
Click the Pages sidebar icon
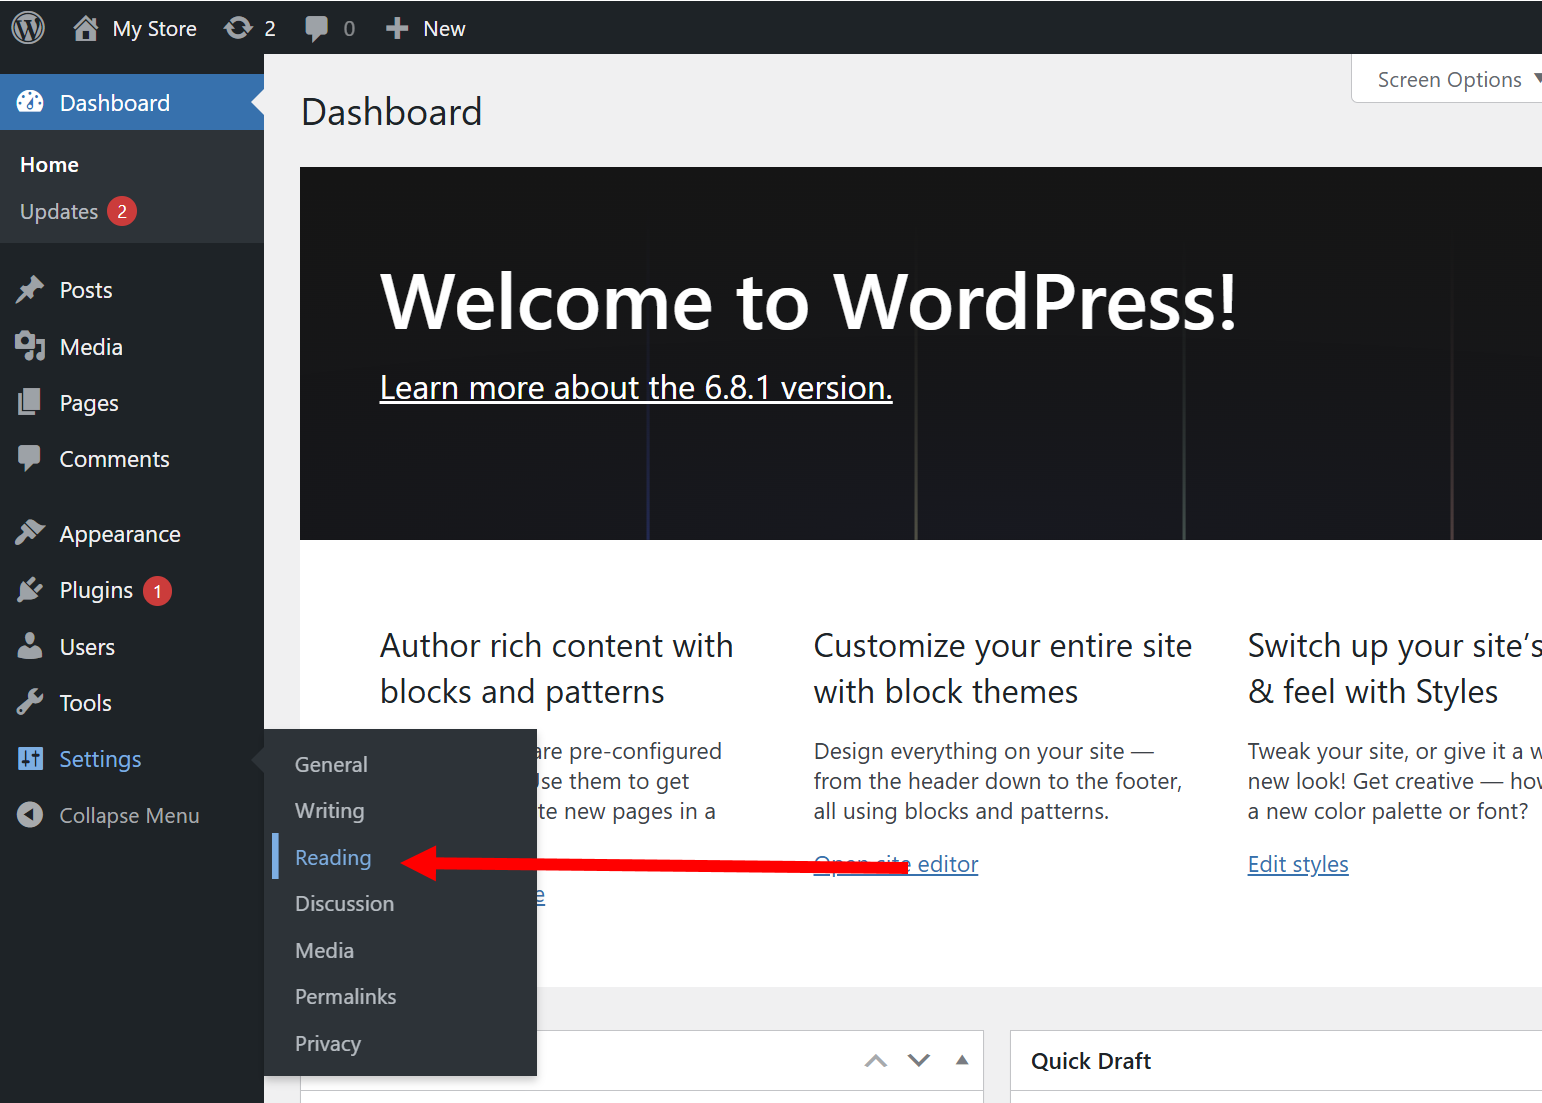(30, 402)
